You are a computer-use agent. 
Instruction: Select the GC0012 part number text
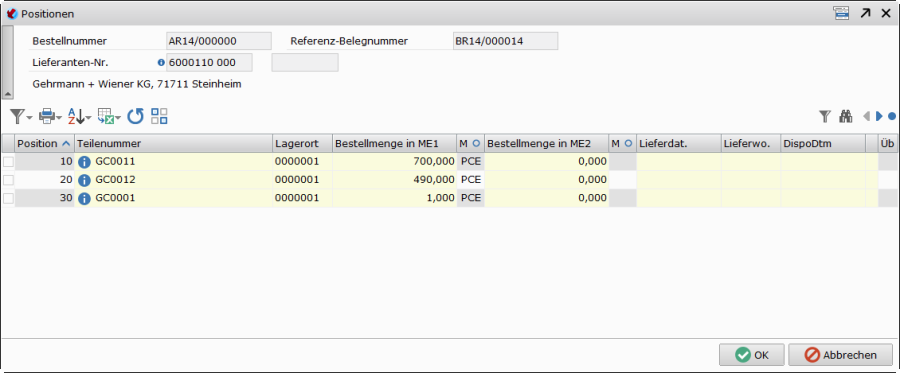tap(115, 180)
